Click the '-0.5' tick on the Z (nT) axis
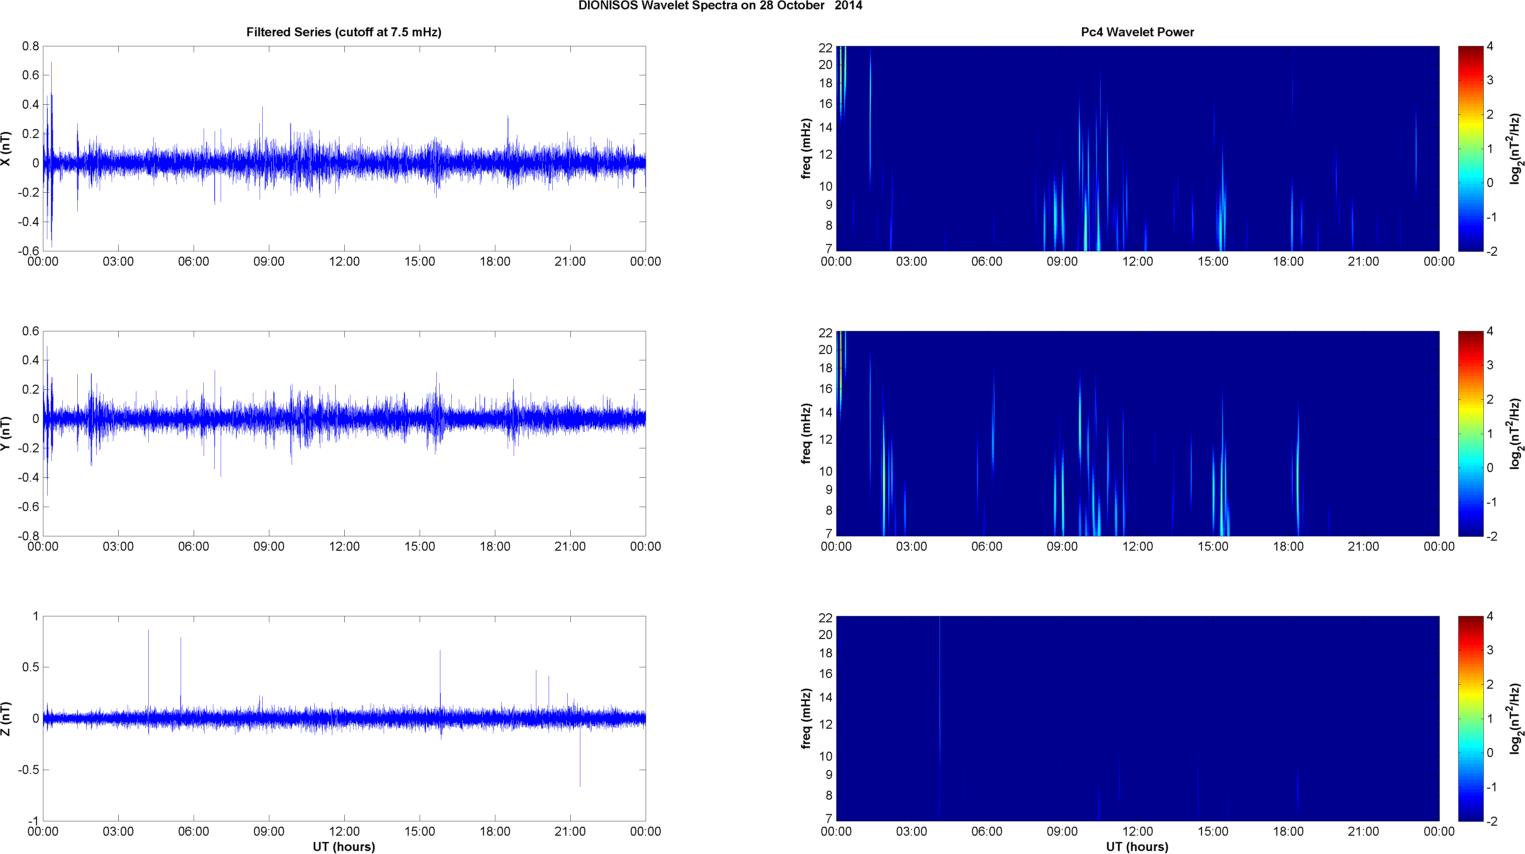Screen dimensions: 1525x854 pos(28,770)
